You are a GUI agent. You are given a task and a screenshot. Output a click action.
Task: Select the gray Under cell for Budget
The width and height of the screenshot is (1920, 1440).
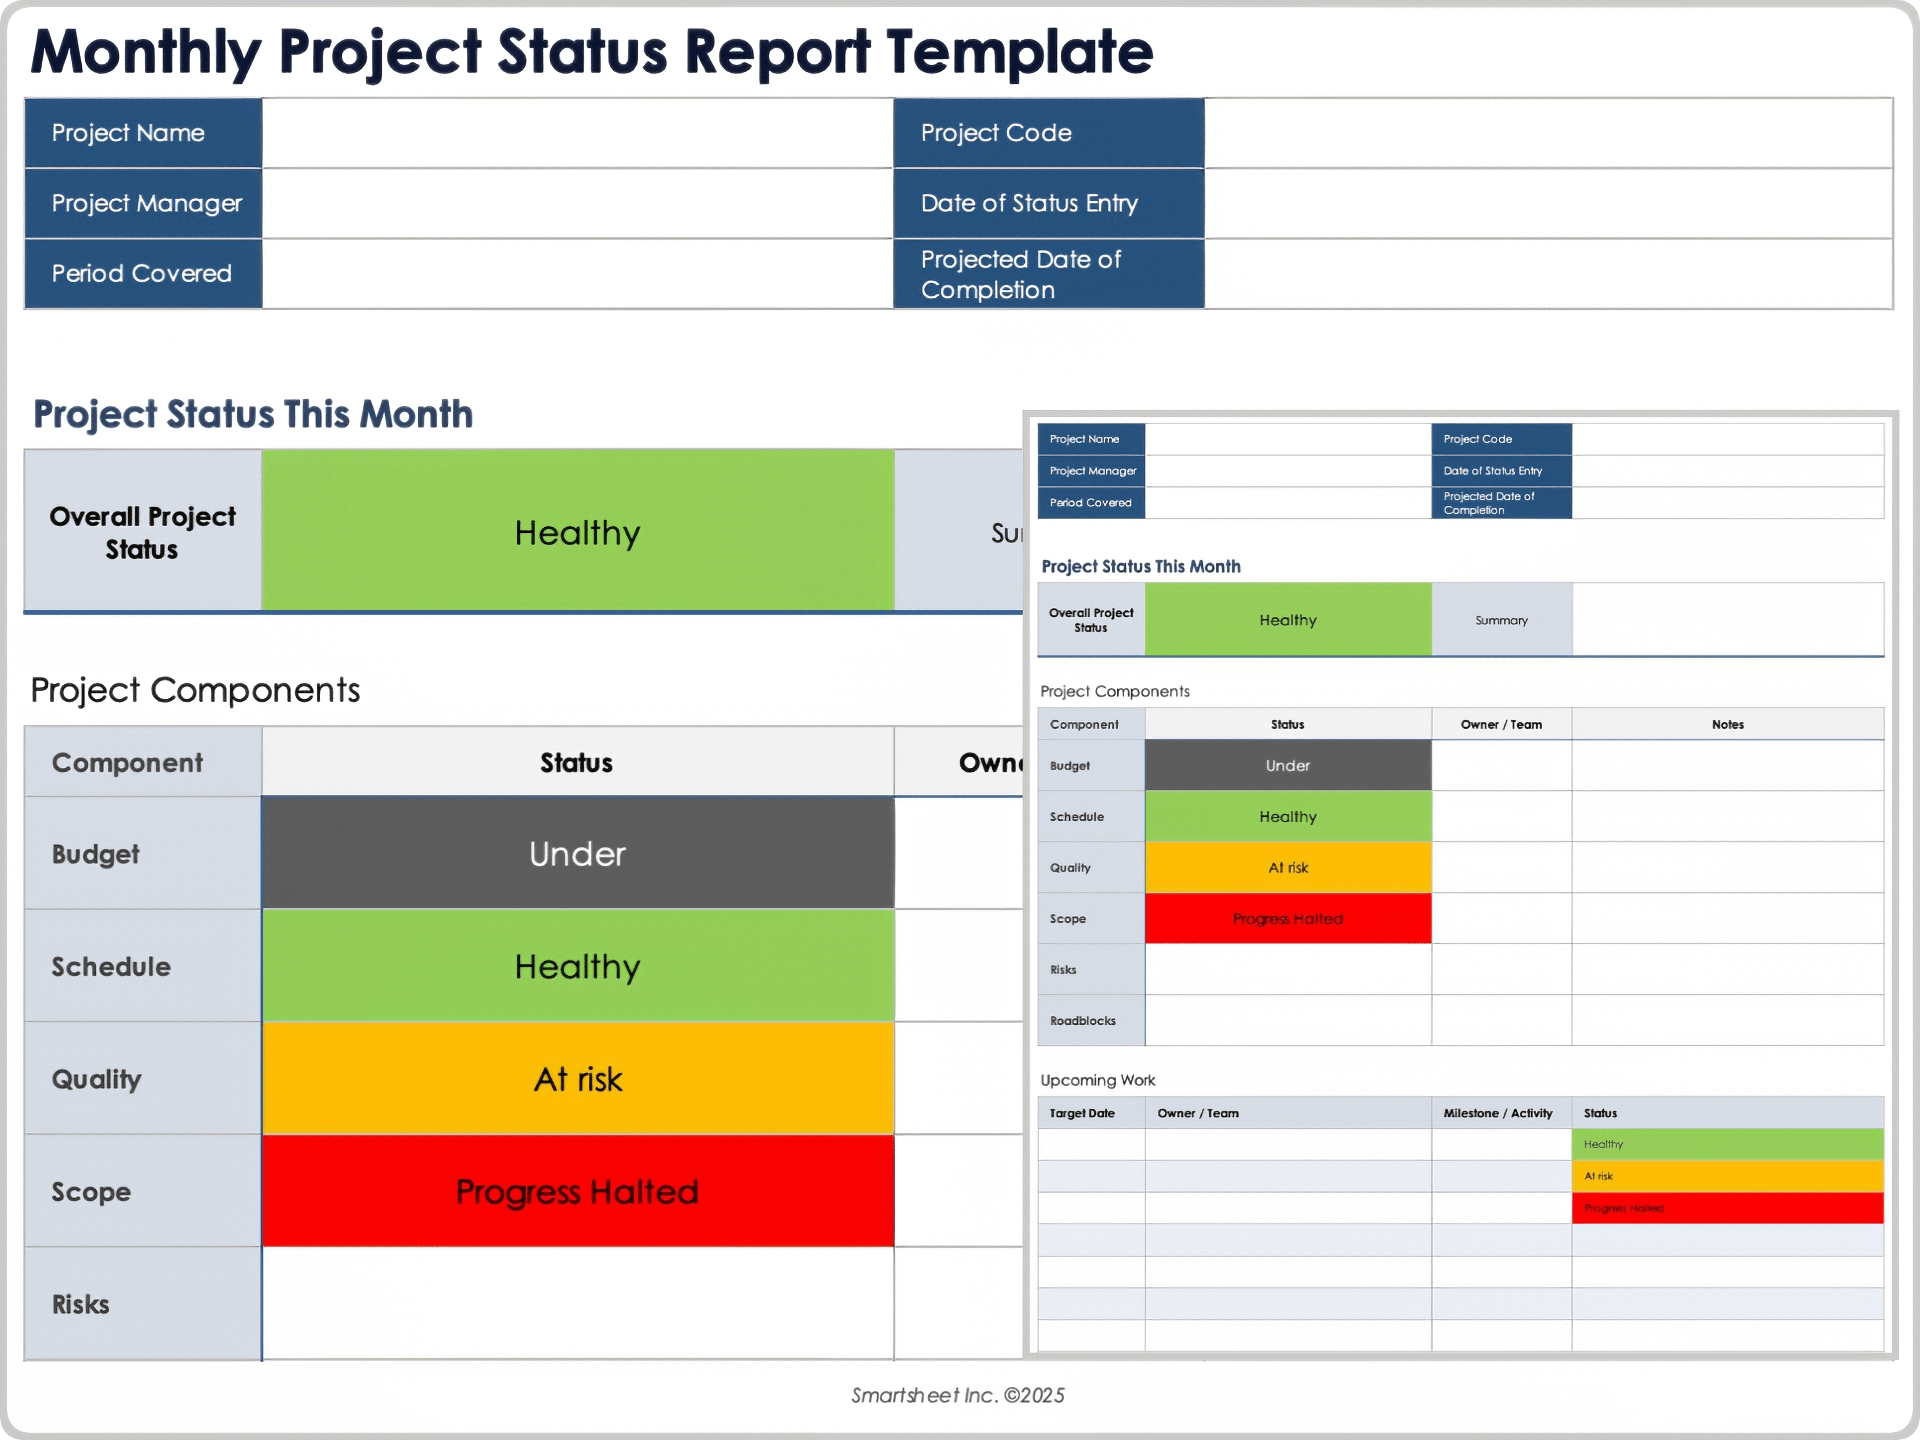tap(576, 853)
